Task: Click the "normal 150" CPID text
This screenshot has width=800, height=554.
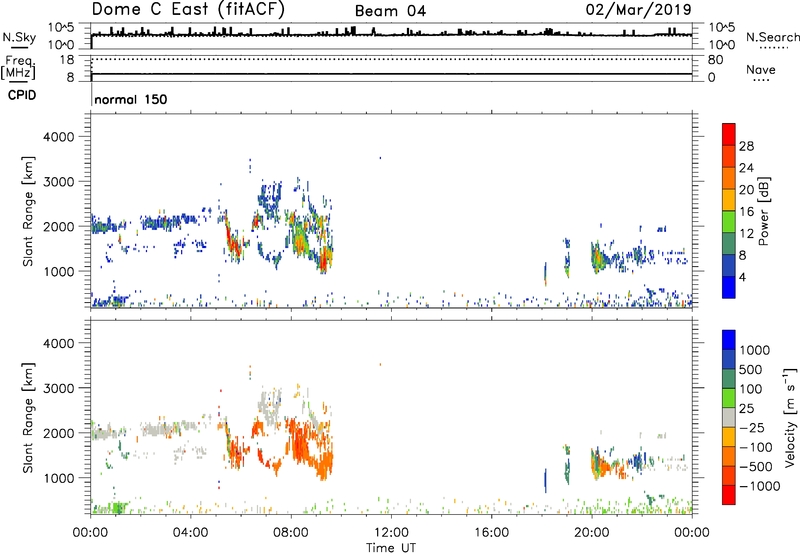Action: pyautogui.click(x=131, y=99)
